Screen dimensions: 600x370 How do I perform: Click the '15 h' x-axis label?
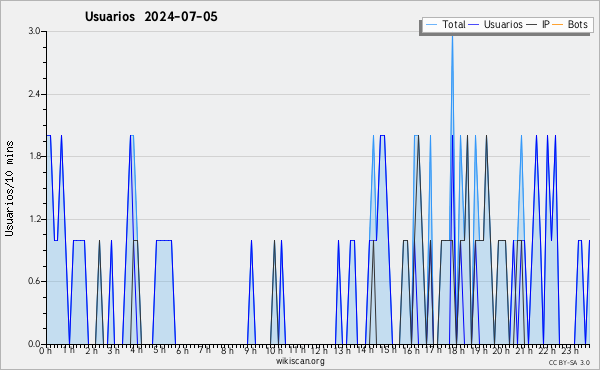click(388, 350)
